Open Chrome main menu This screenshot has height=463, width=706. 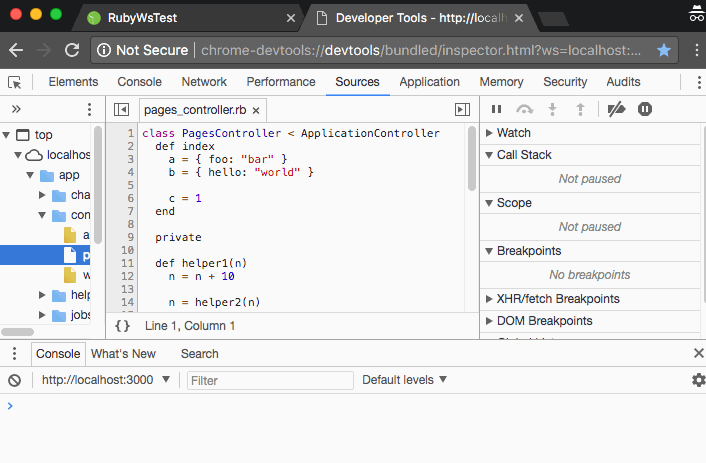(x=697, y=50)
